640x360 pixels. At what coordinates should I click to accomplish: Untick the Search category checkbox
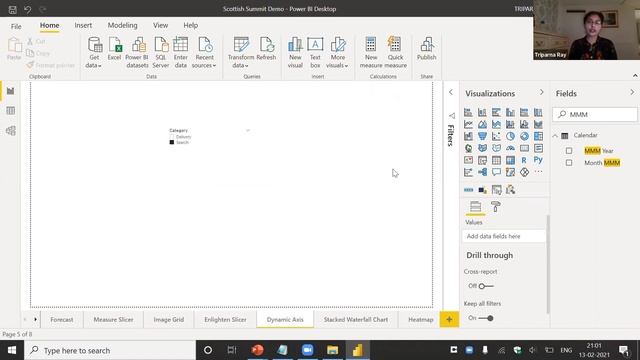(x=172, y=142)
